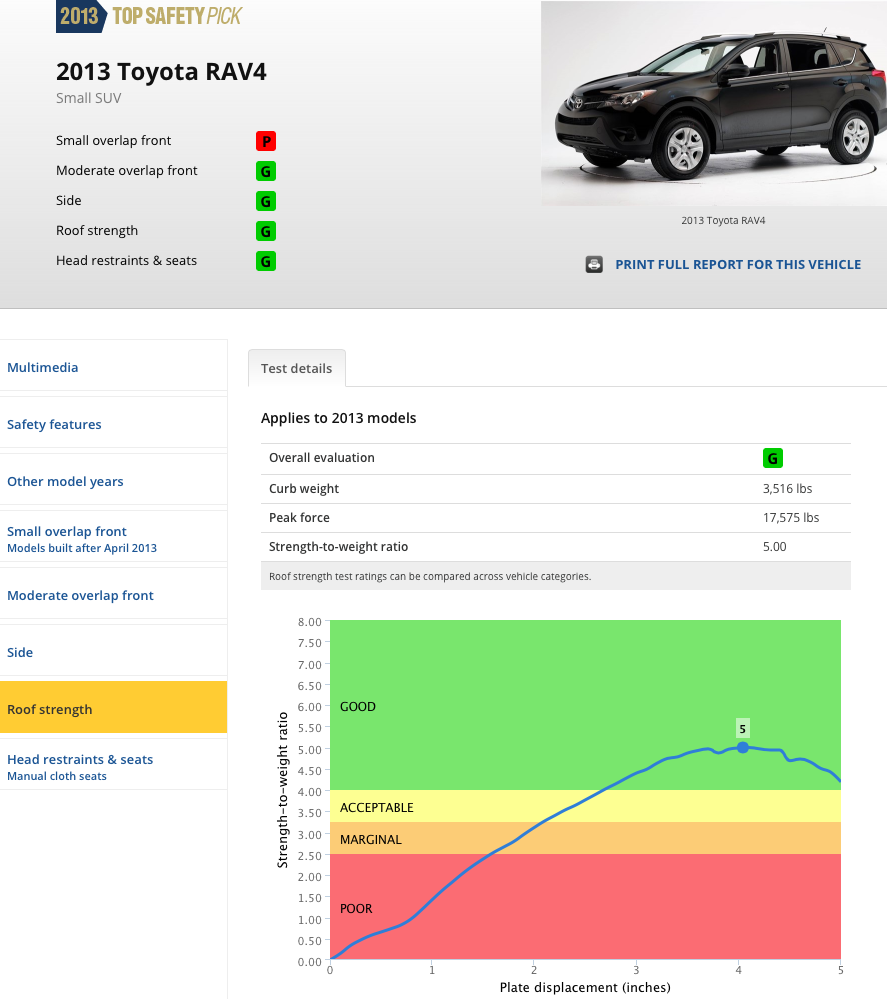This screenshot has width=887, height=999.
Task: Click the 8.00 tick label on y-axis
Action: click(x=310, y=622)
